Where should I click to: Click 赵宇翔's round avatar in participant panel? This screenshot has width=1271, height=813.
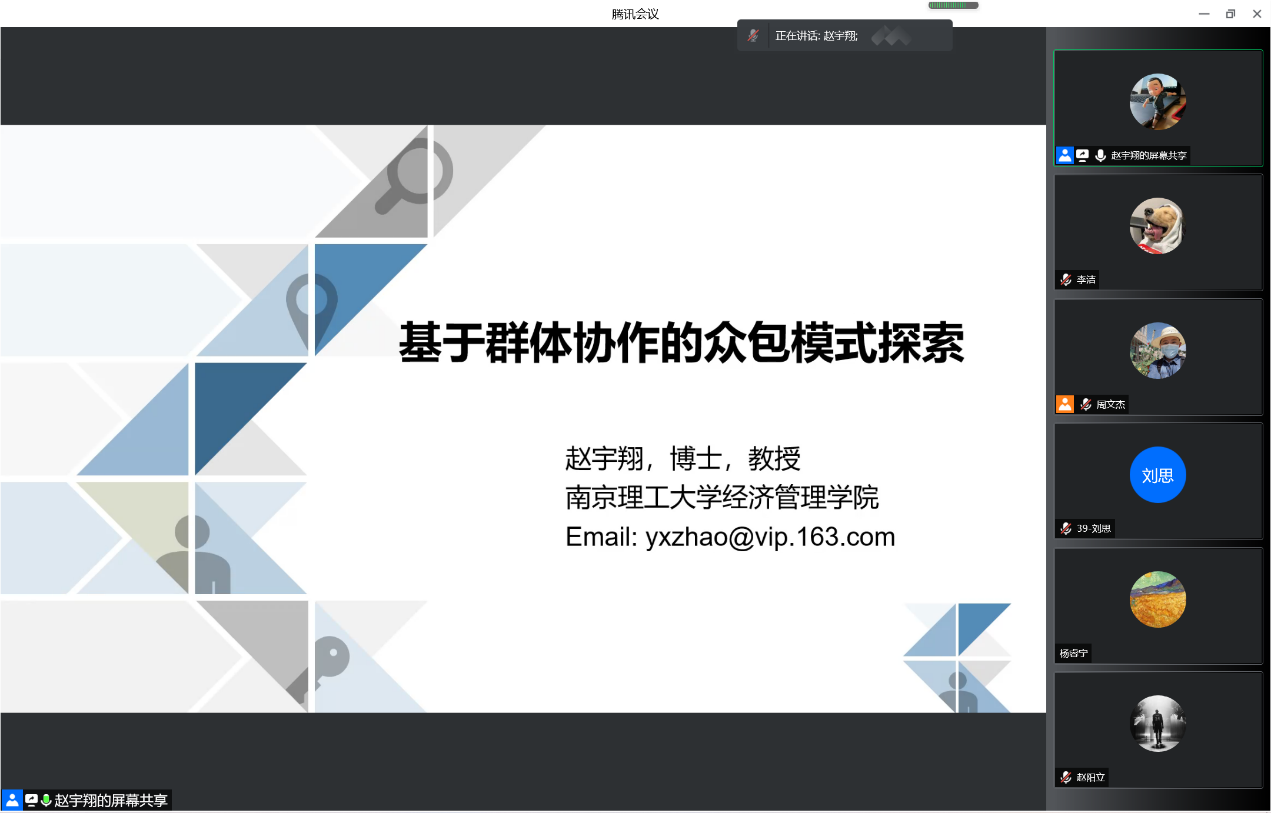click(1157, 101)
